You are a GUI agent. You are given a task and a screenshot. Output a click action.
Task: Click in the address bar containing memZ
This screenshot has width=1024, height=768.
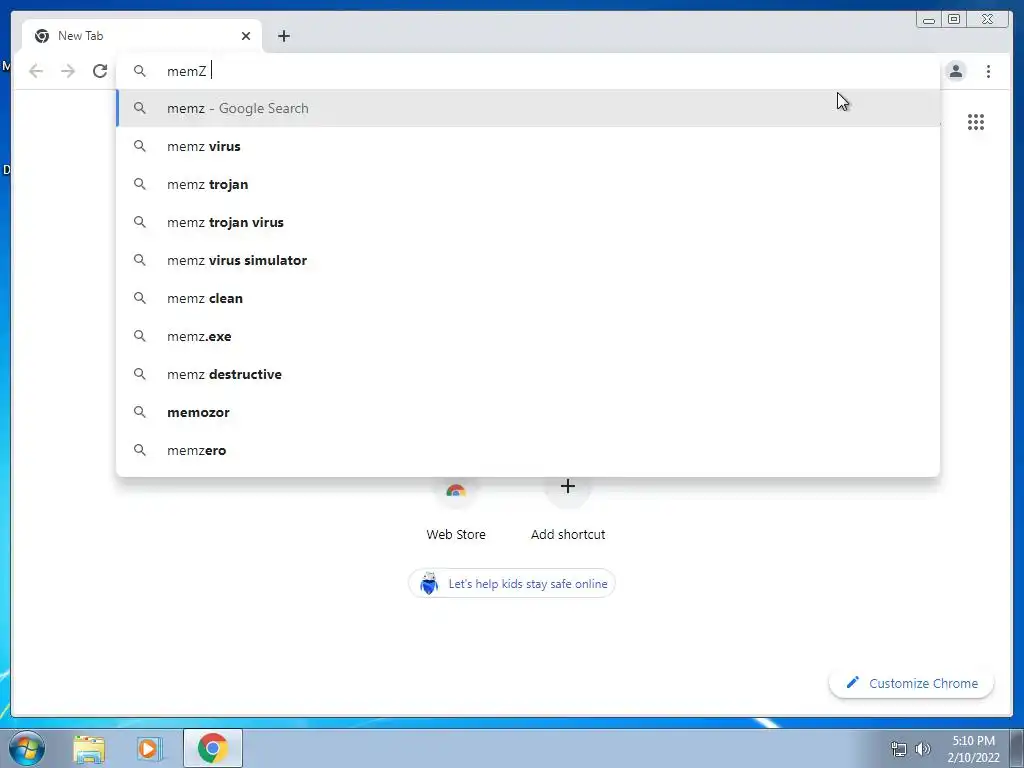tap(528, 71)
